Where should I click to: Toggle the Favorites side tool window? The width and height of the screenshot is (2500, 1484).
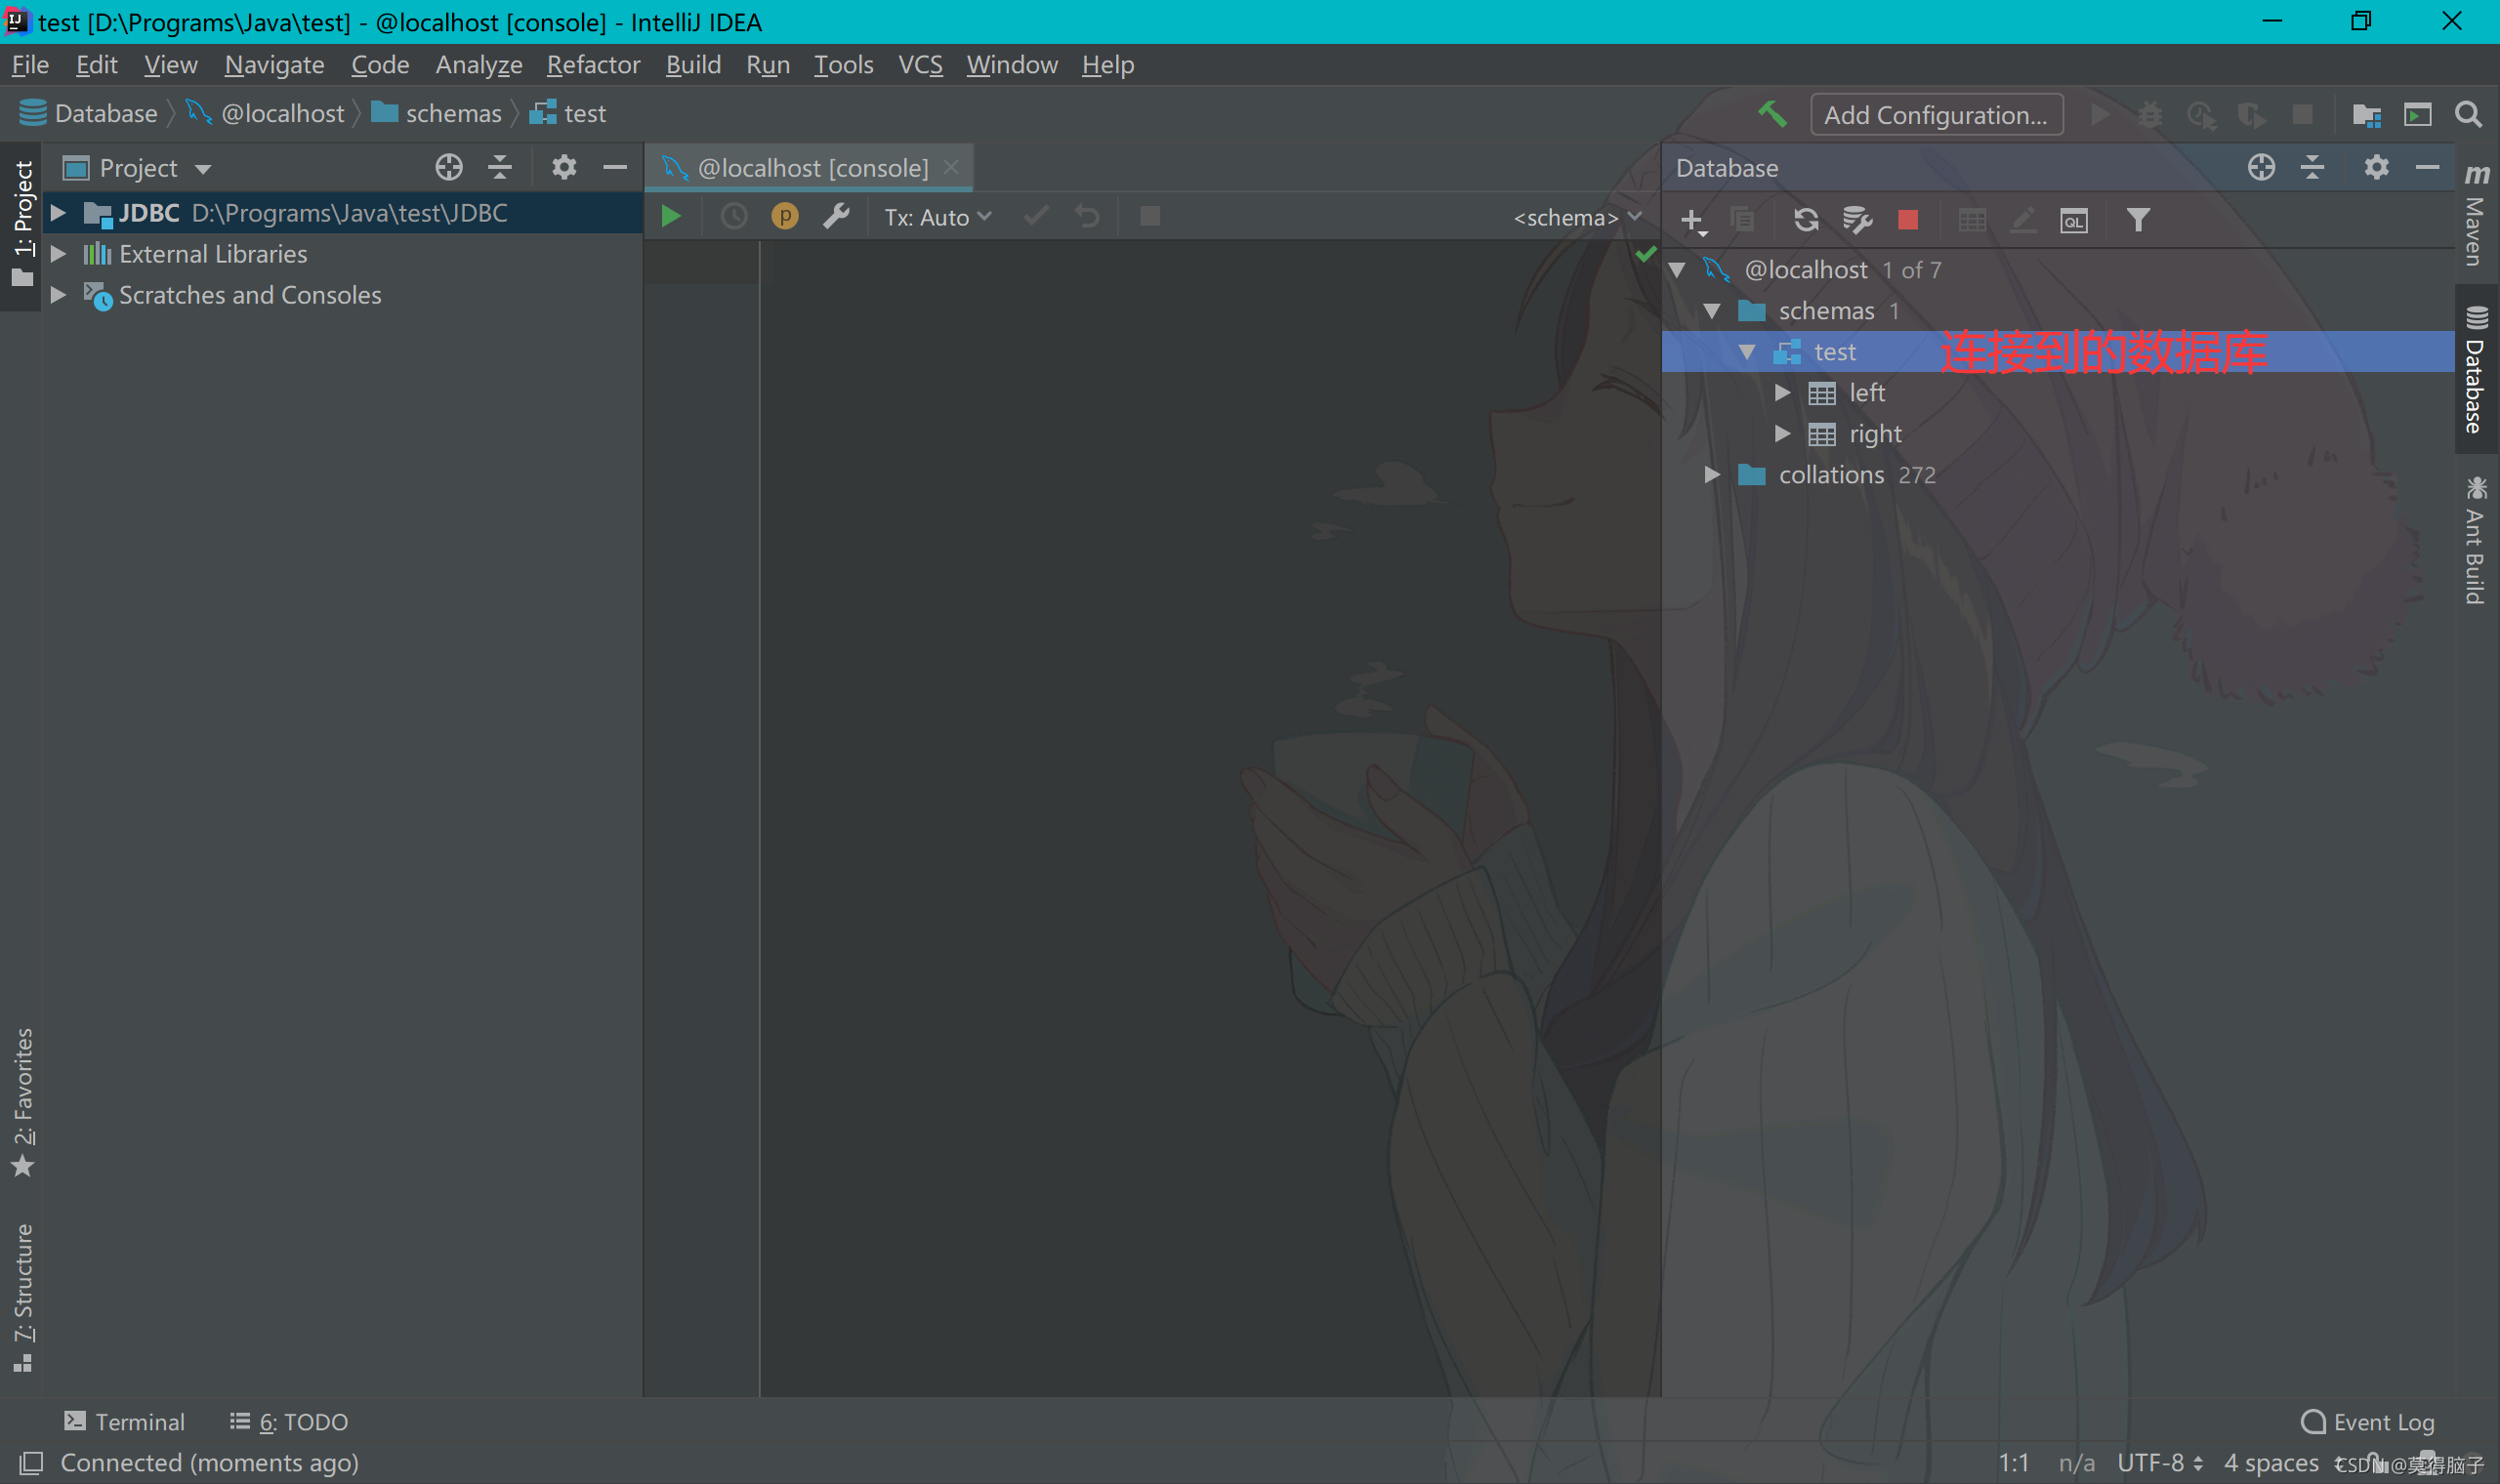point(22,1101)
